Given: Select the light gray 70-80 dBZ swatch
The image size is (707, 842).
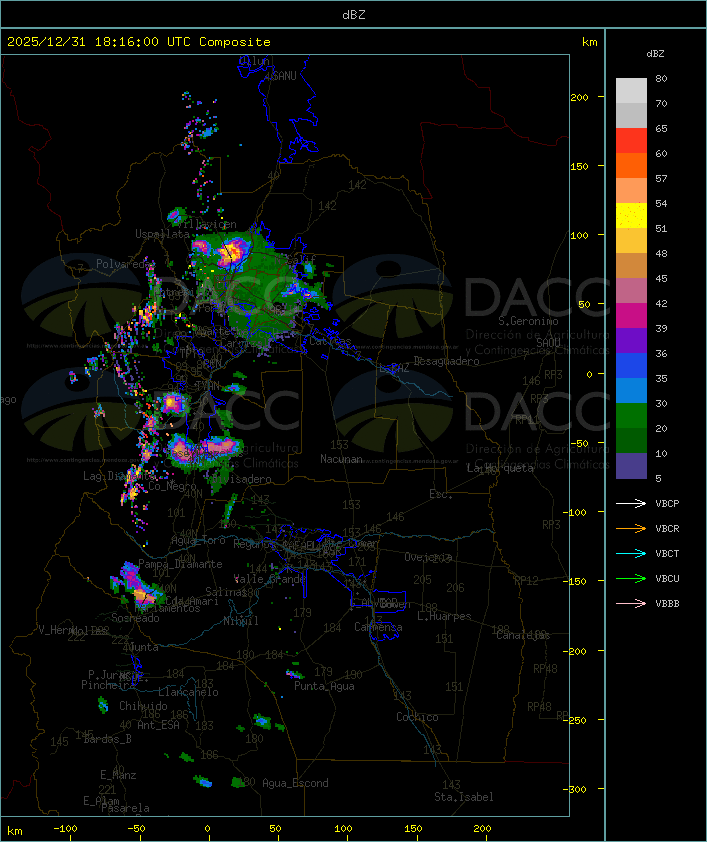Looking at the screenshot, I should tap(631, 91).
